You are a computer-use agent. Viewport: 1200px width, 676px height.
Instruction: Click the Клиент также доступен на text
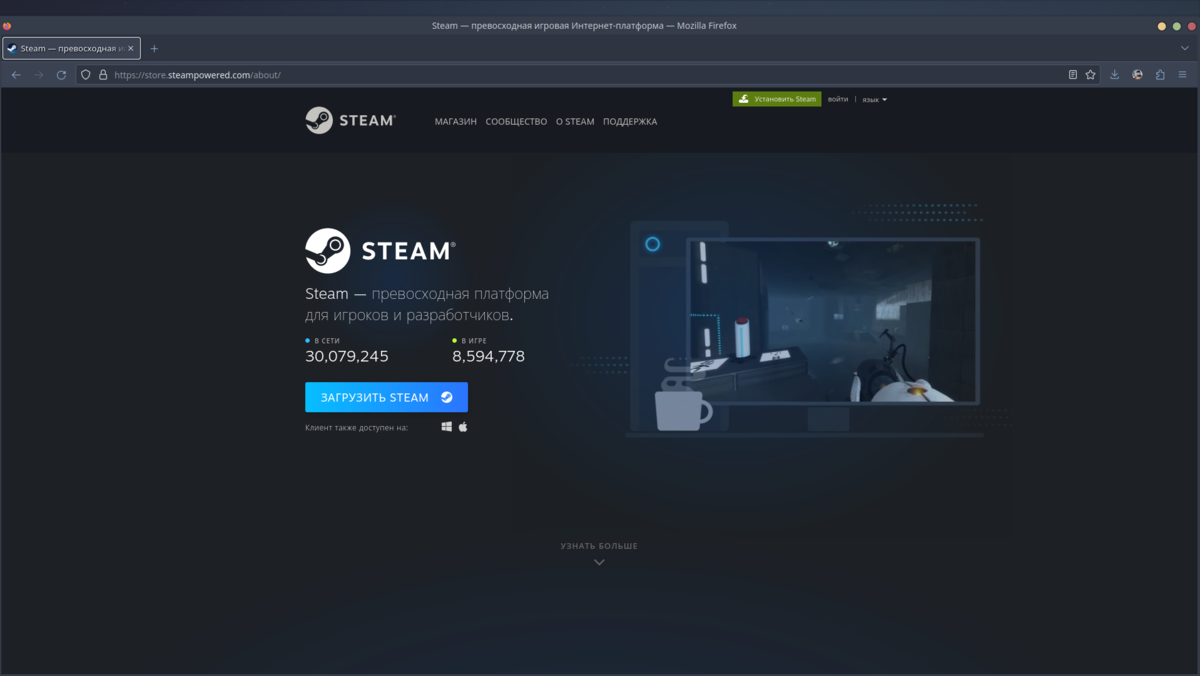[x=356, y=427]
